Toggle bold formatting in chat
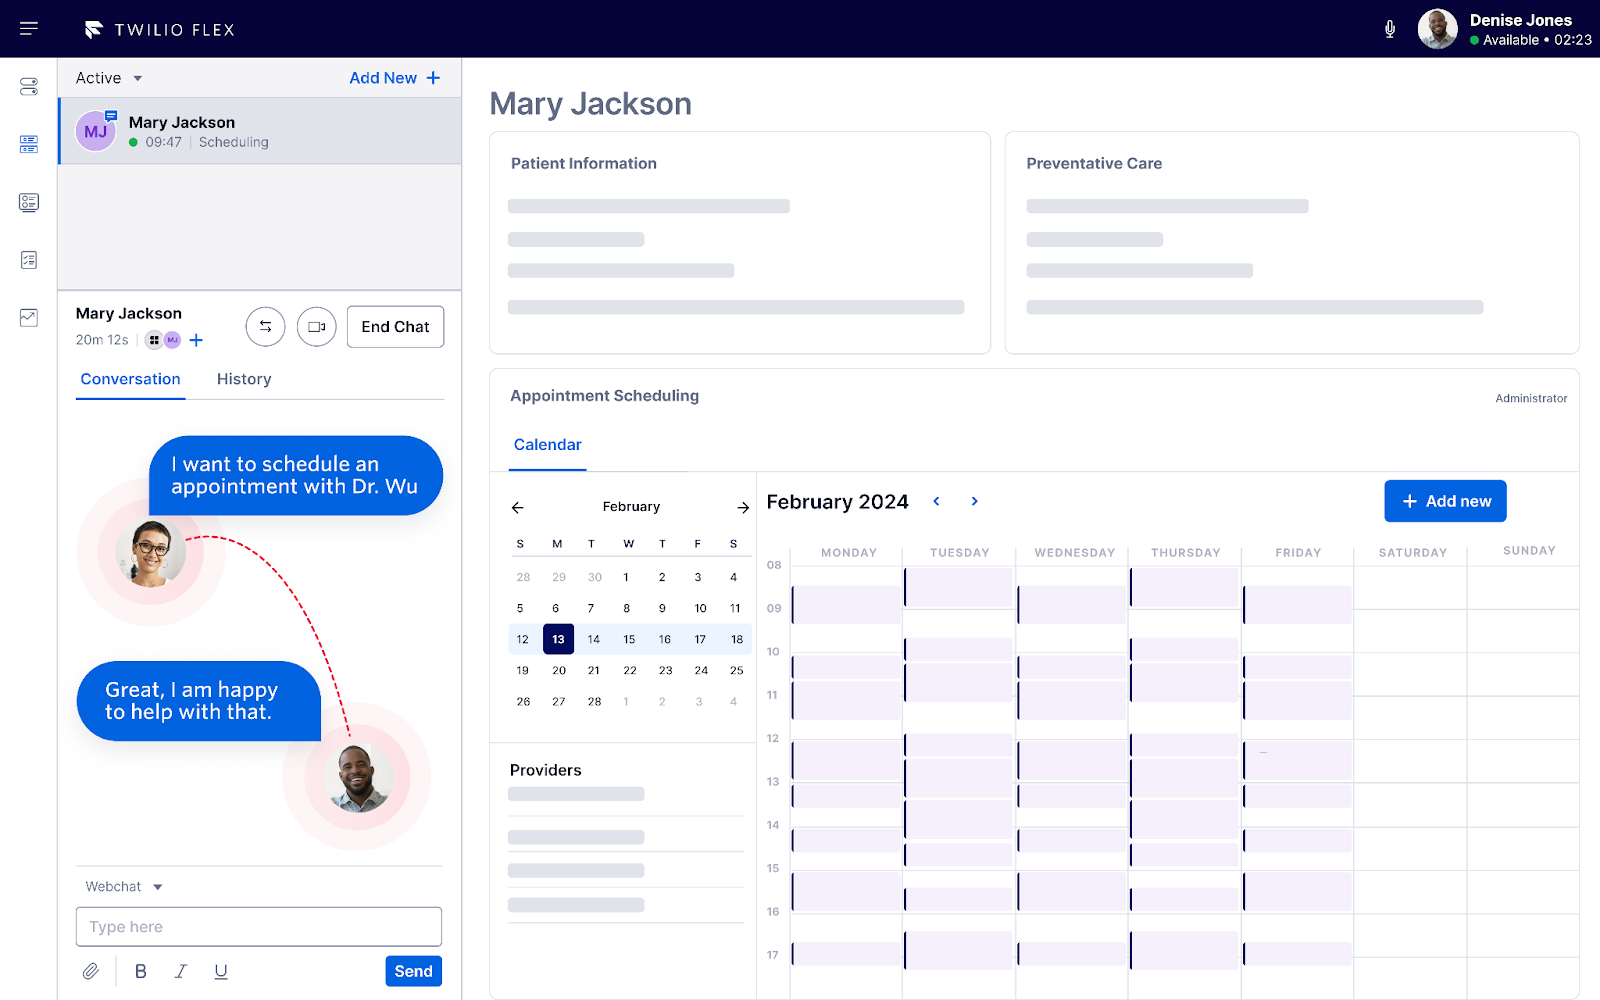1600x1000 pixels. [141, 971]
